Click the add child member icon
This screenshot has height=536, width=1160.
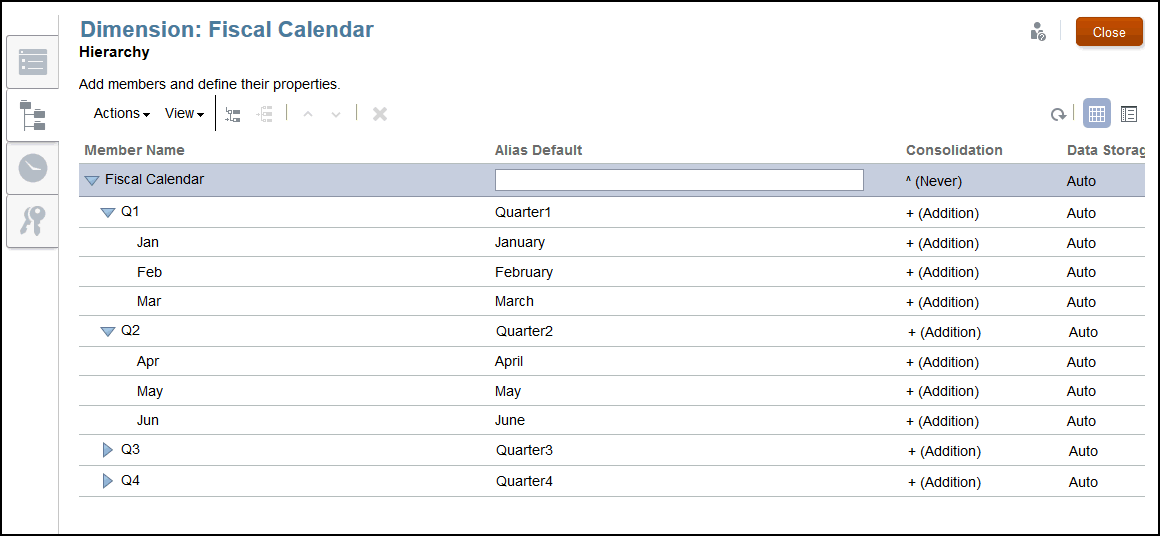click(233, 114)
